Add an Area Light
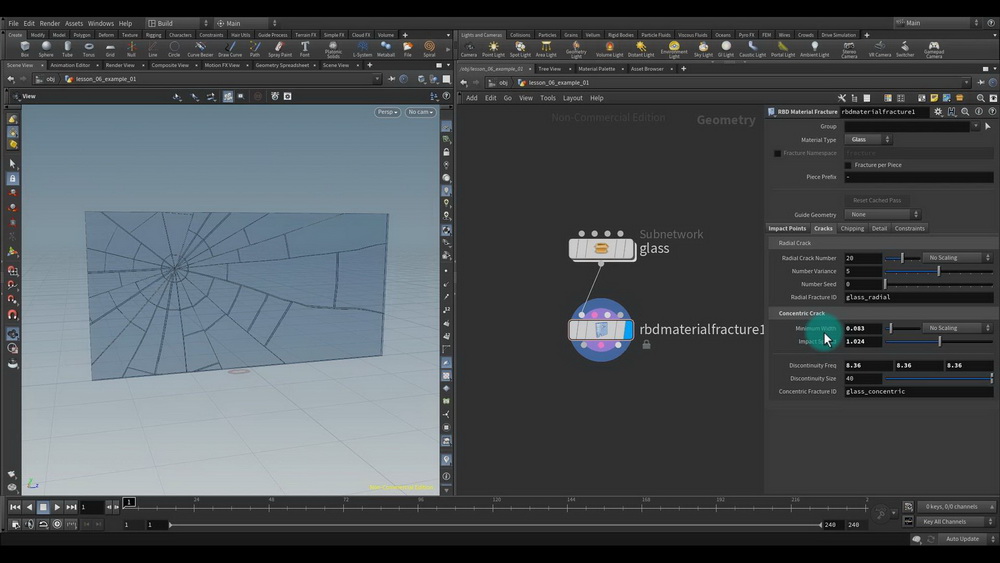The width and height of the screenshot is (1000, 563). (x=546, y=50)
